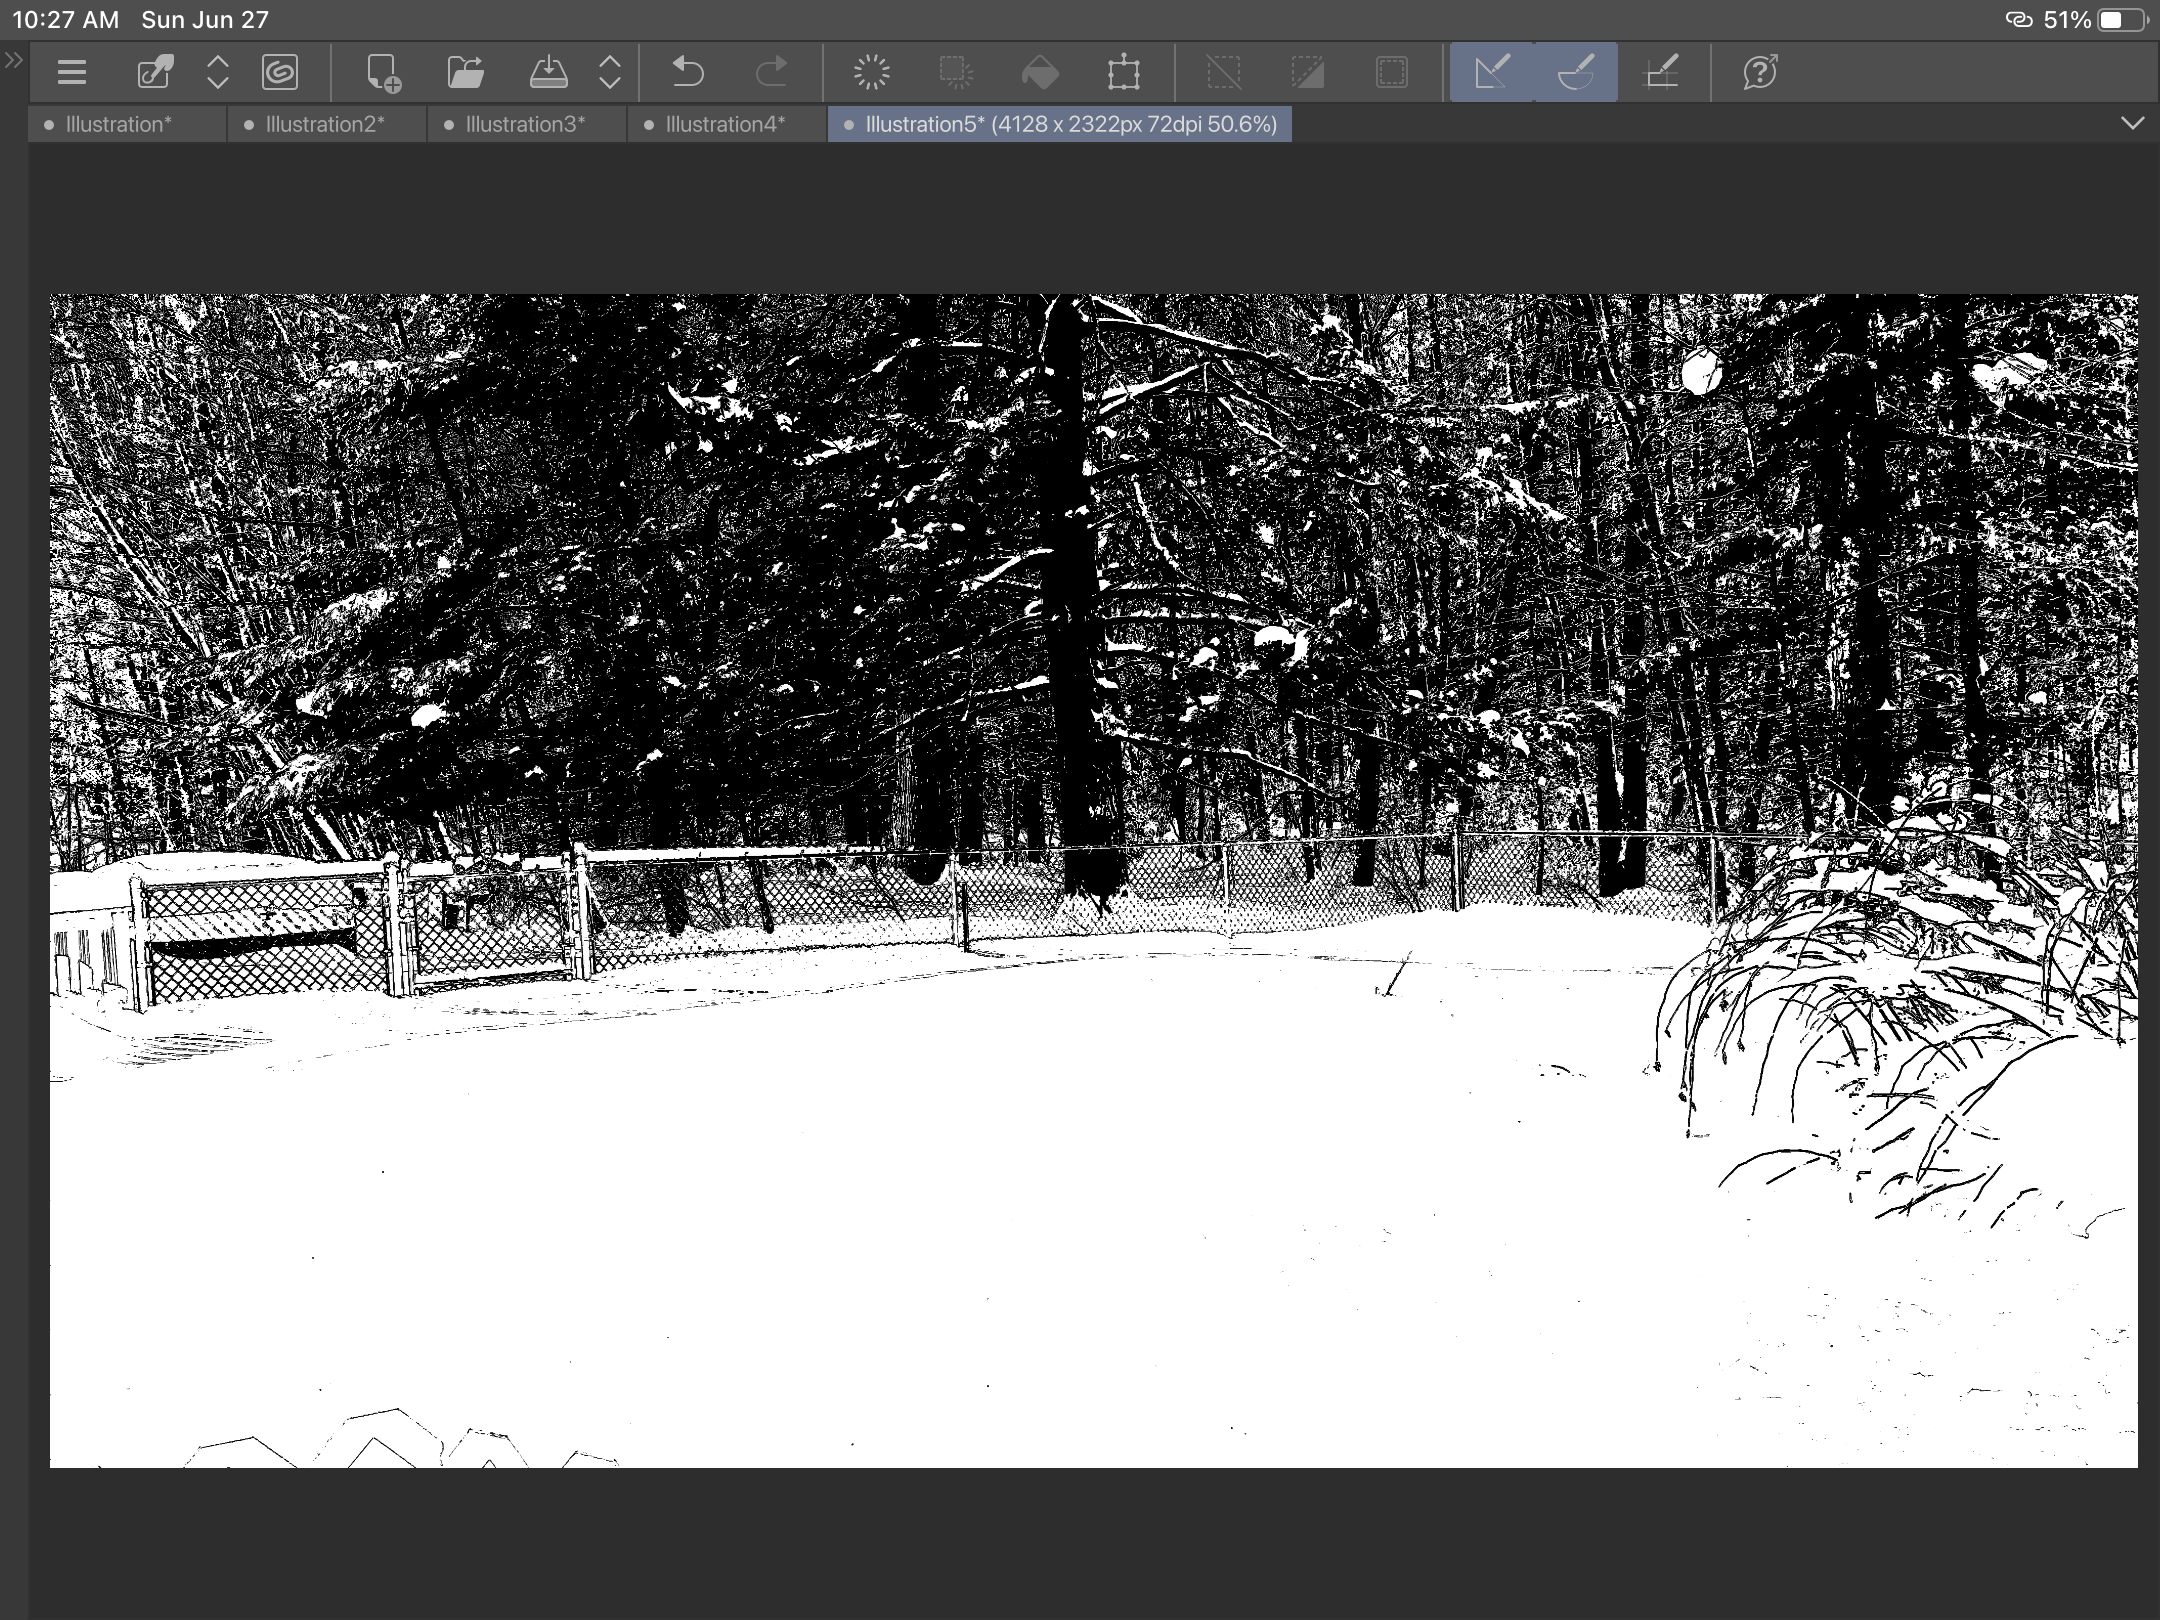Select the Illustration5* canvas tab

[x=1060, y=124]
